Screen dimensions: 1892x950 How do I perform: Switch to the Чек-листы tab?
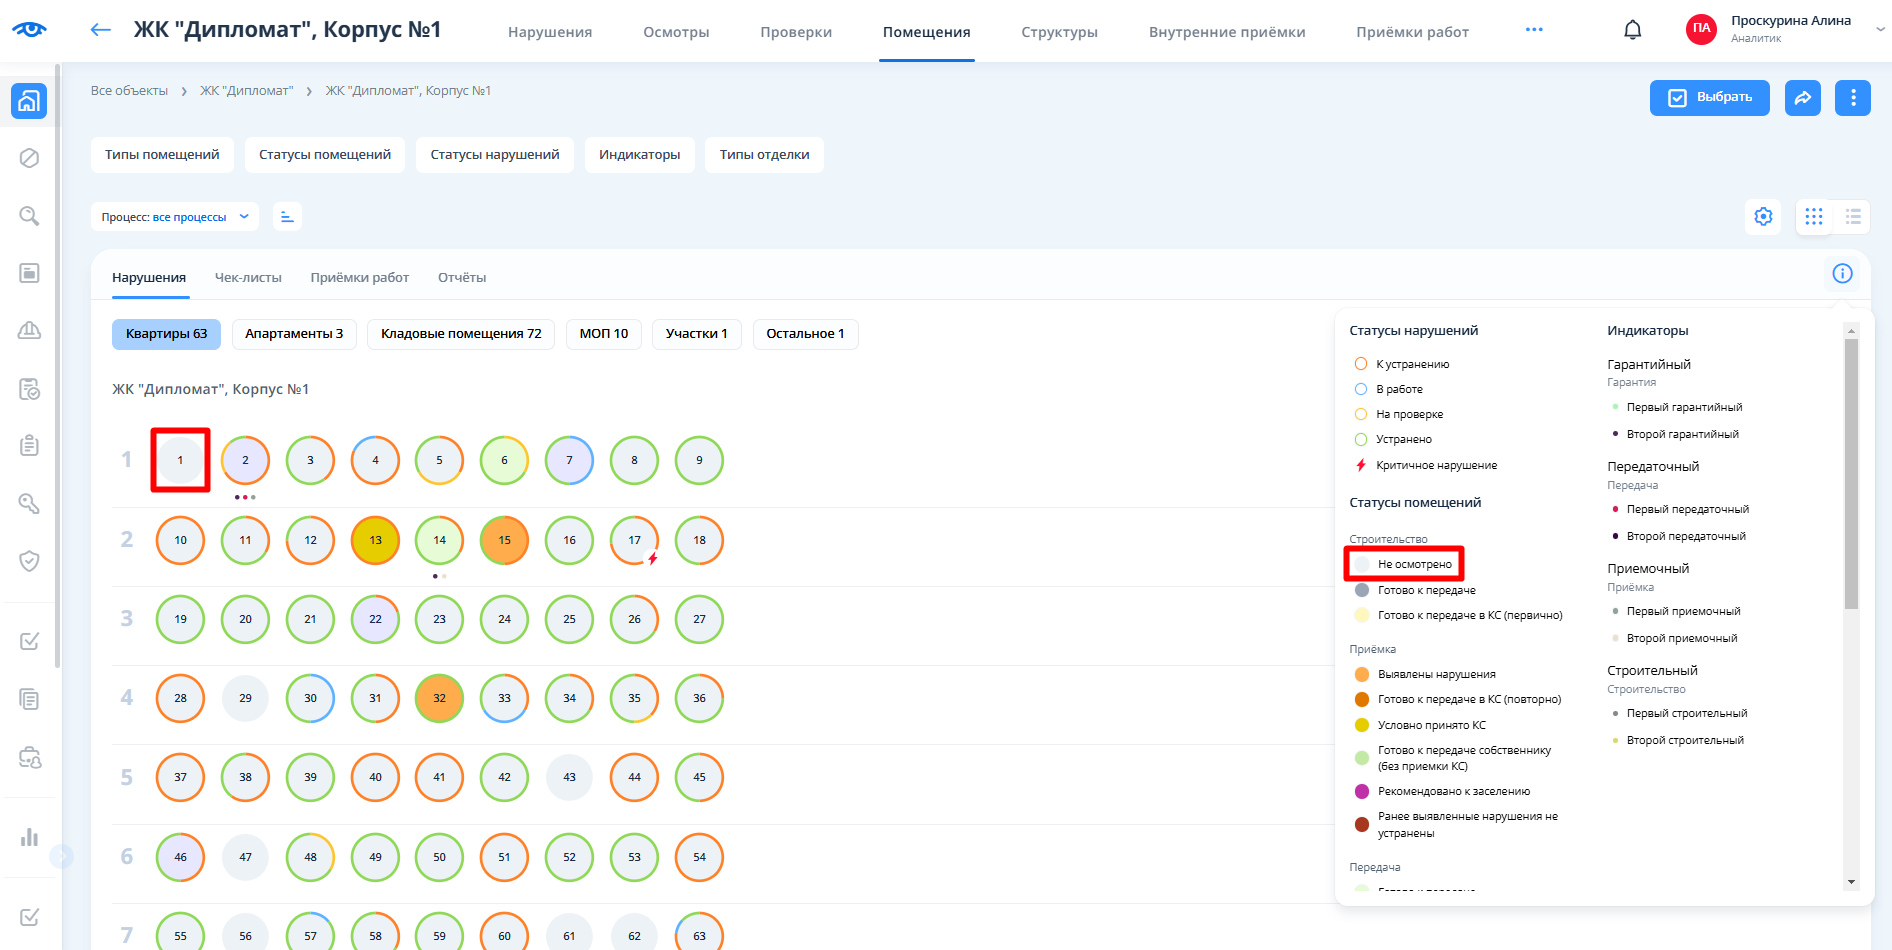pyautogui.click(x=248, y=278)
